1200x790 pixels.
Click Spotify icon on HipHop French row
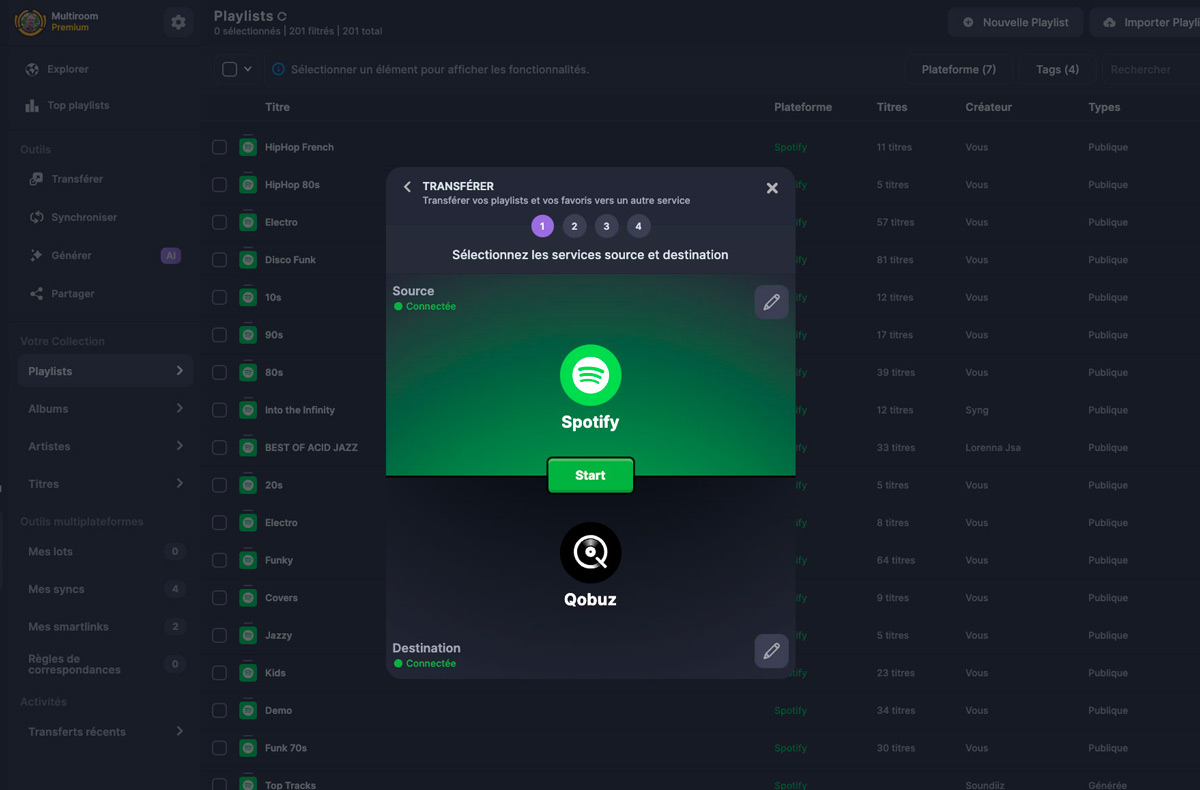tap(248, 147)
